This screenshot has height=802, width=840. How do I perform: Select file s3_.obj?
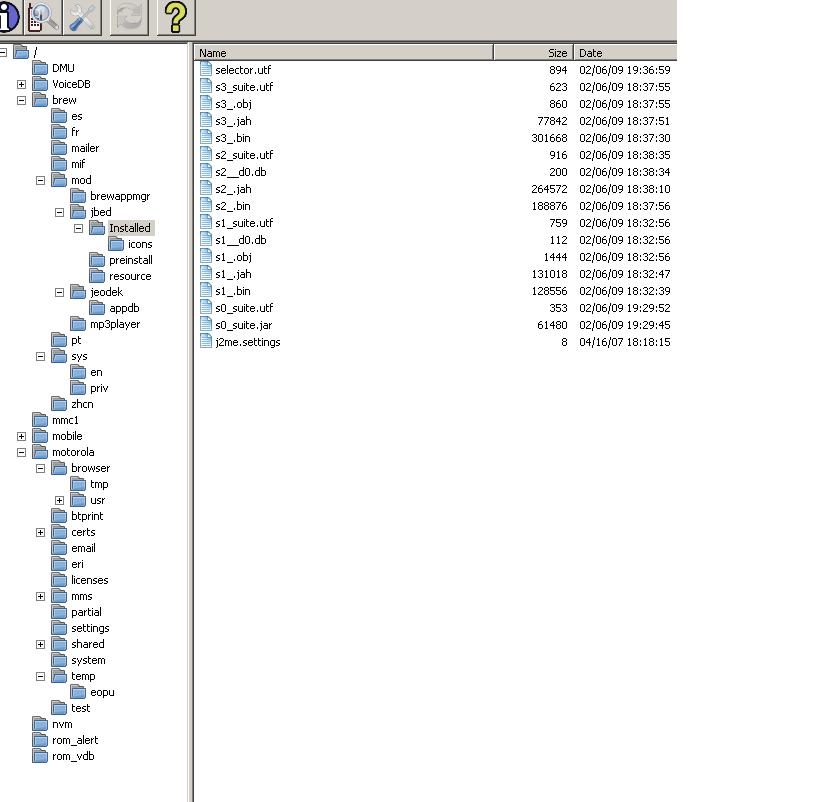pos(234,104)
